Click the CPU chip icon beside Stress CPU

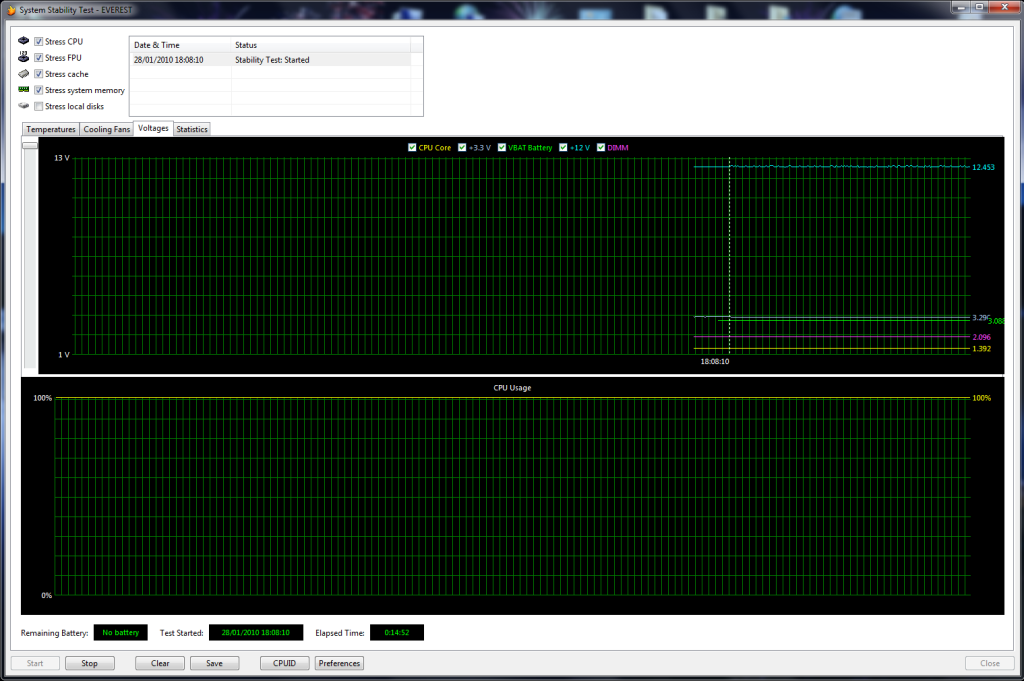(23, 42)
